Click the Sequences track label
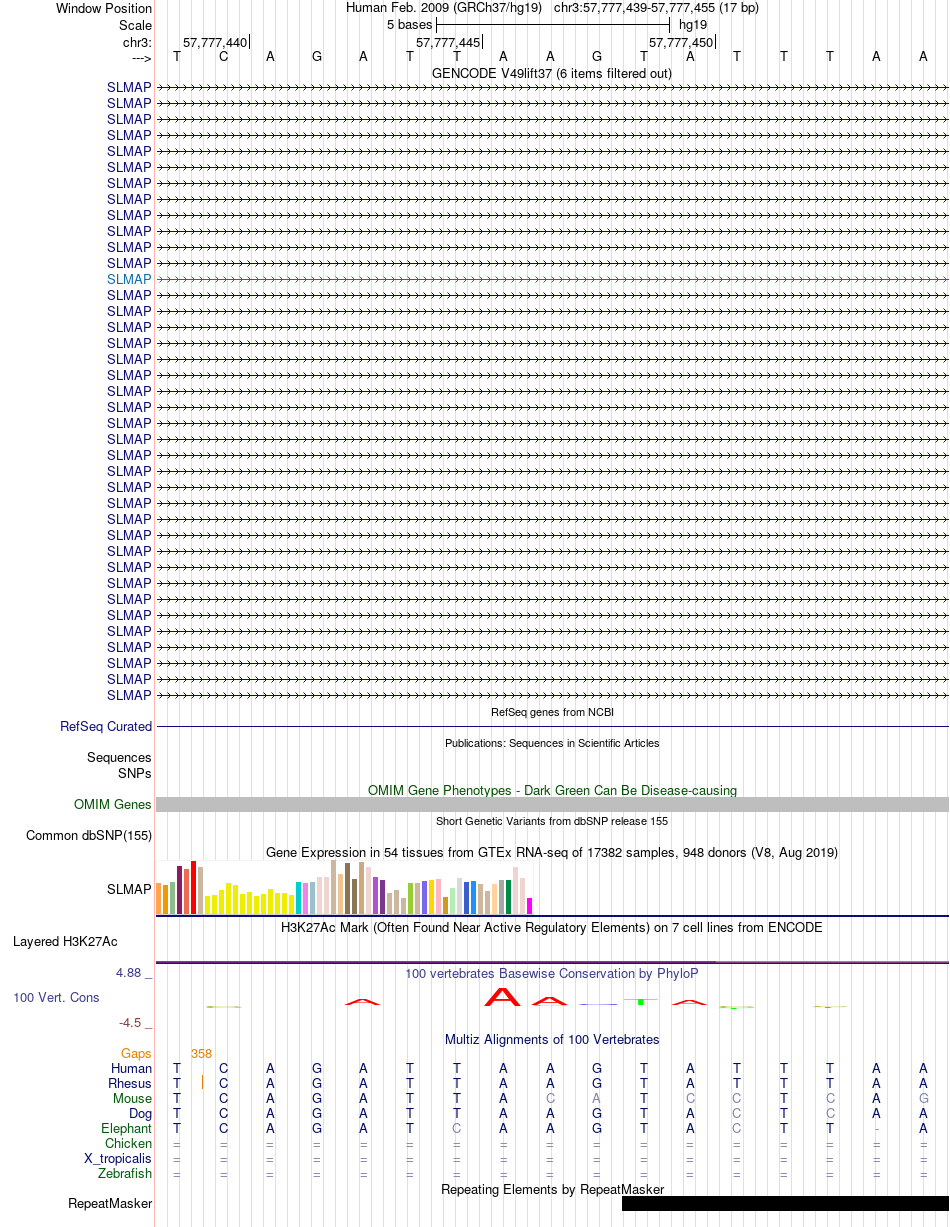This screenshot has width=950, height=1227. pos(119,758)
